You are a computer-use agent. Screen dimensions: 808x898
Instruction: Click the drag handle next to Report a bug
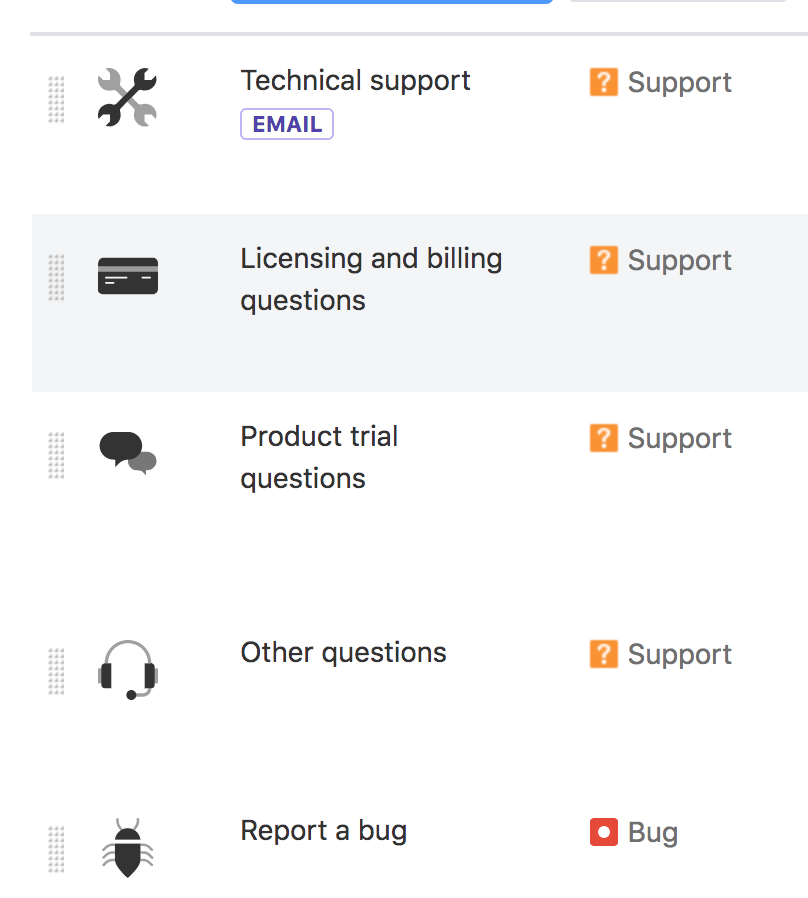click(x=56, y=849)
